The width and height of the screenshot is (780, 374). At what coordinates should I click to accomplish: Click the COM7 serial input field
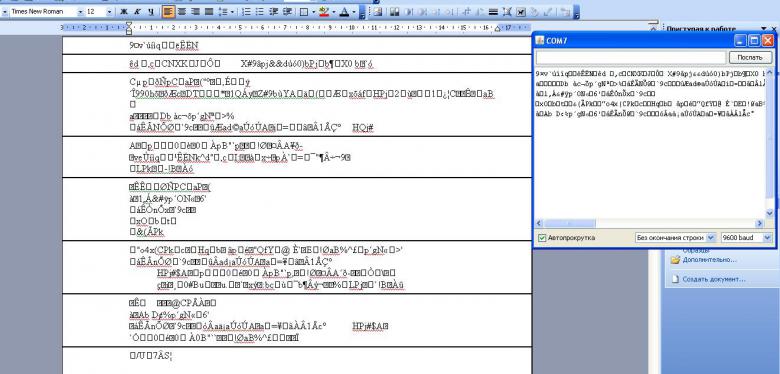click(x=631, y=57)
